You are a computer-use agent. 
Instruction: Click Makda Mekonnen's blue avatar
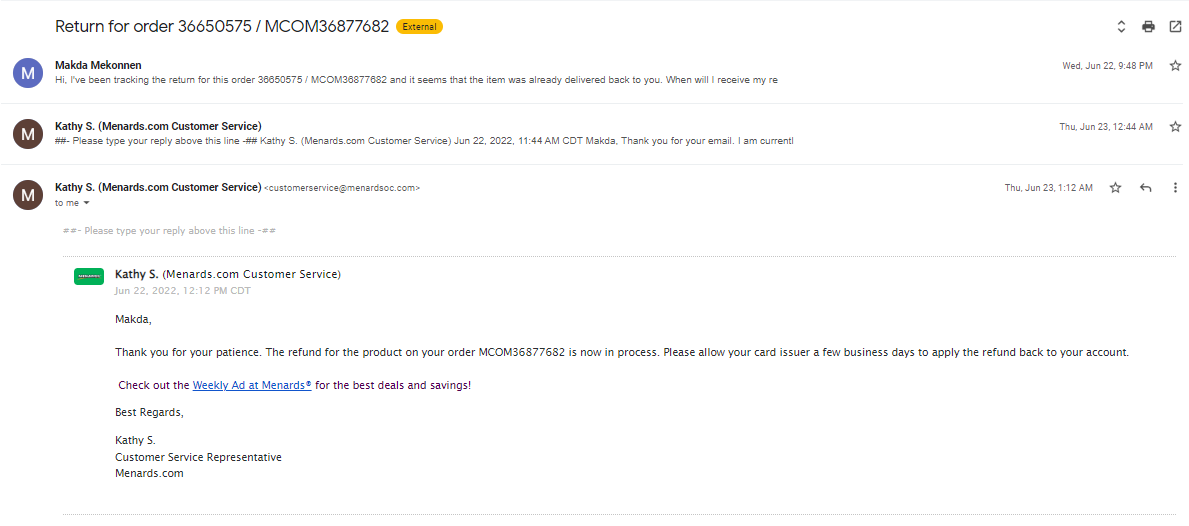click(x=28, y=73)
